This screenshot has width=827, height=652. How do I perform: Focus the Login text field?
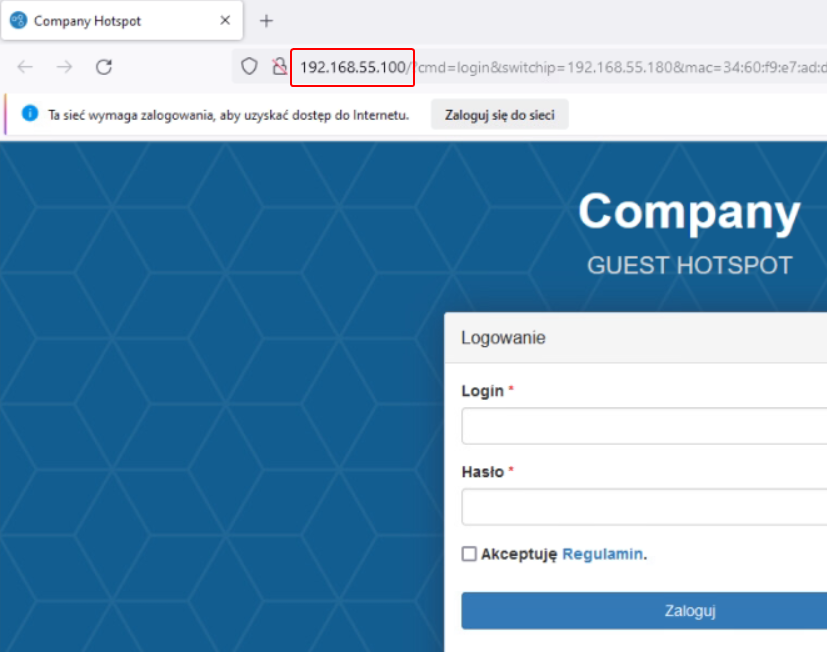tap(644, 426)
